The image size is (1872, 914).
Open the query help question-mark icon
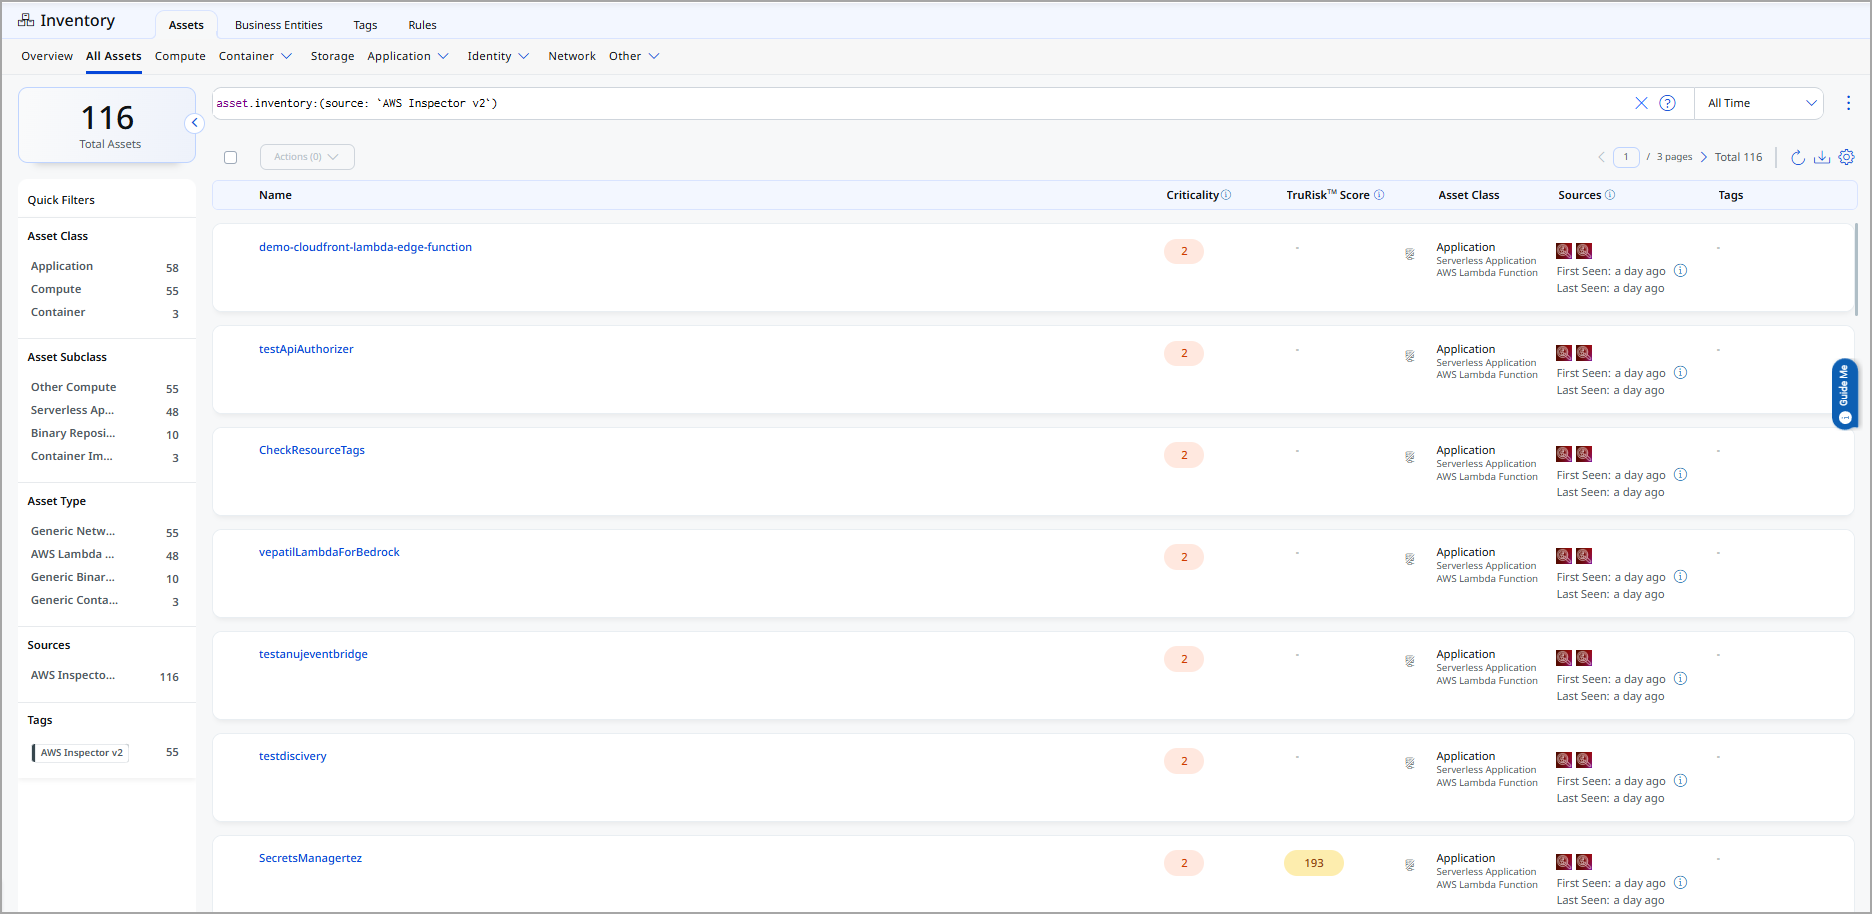click(x=1667, y=103)
